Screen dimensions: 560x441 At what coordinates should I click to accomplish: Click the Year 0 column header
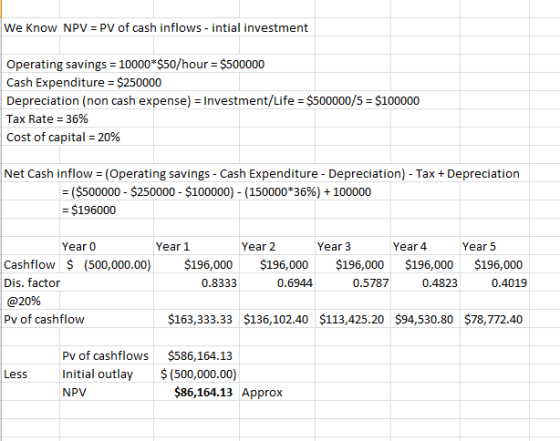click(x=79, y=246)
